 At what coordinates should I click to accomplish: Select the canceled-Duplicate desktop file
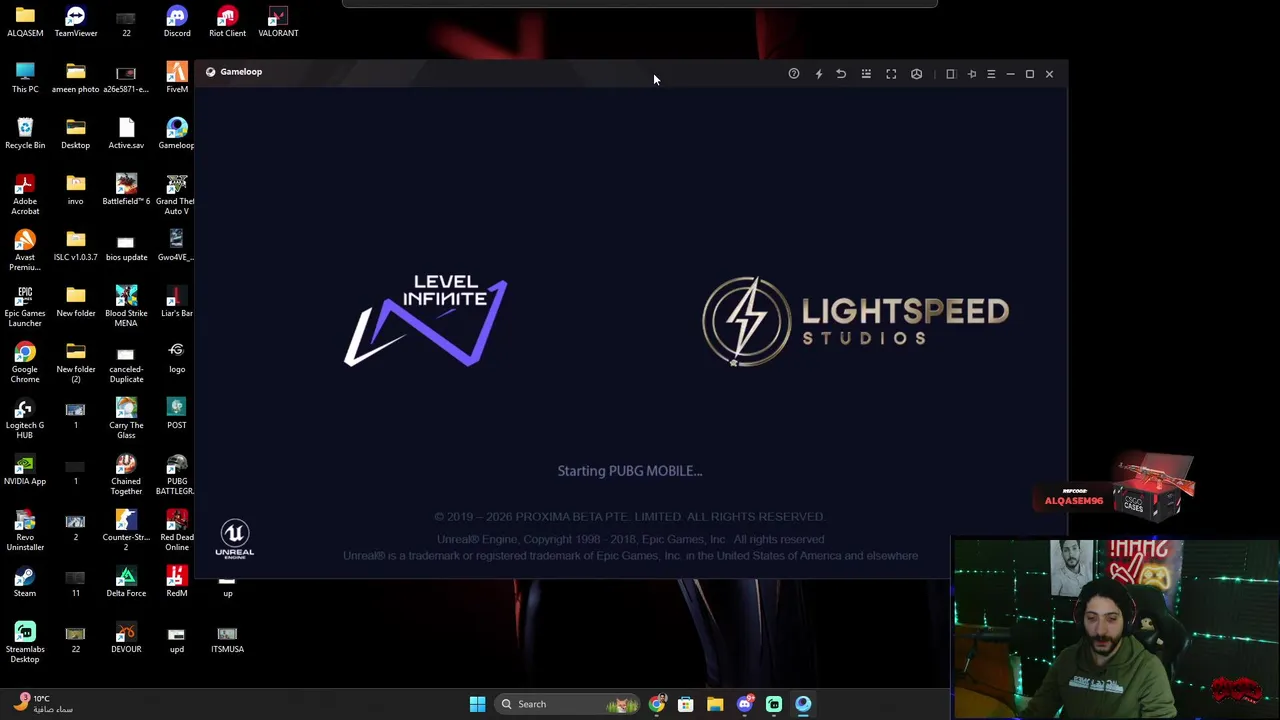click(x=126, y=363)
